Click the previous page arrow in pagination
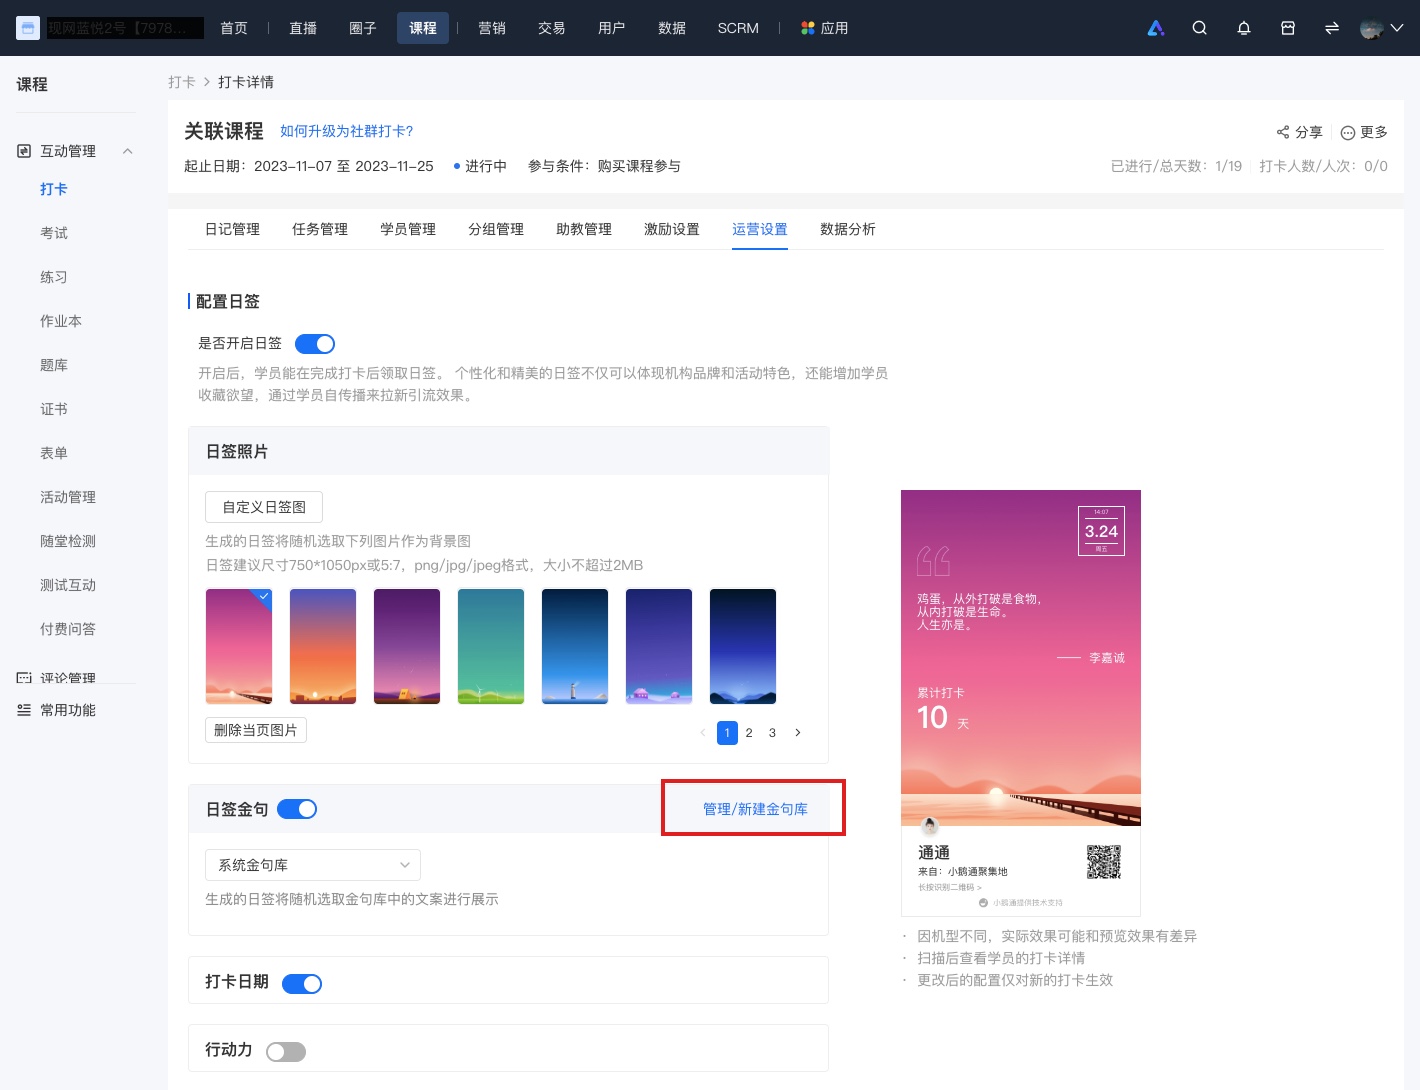1420x1090 pixels. click(x=703, y=733)
